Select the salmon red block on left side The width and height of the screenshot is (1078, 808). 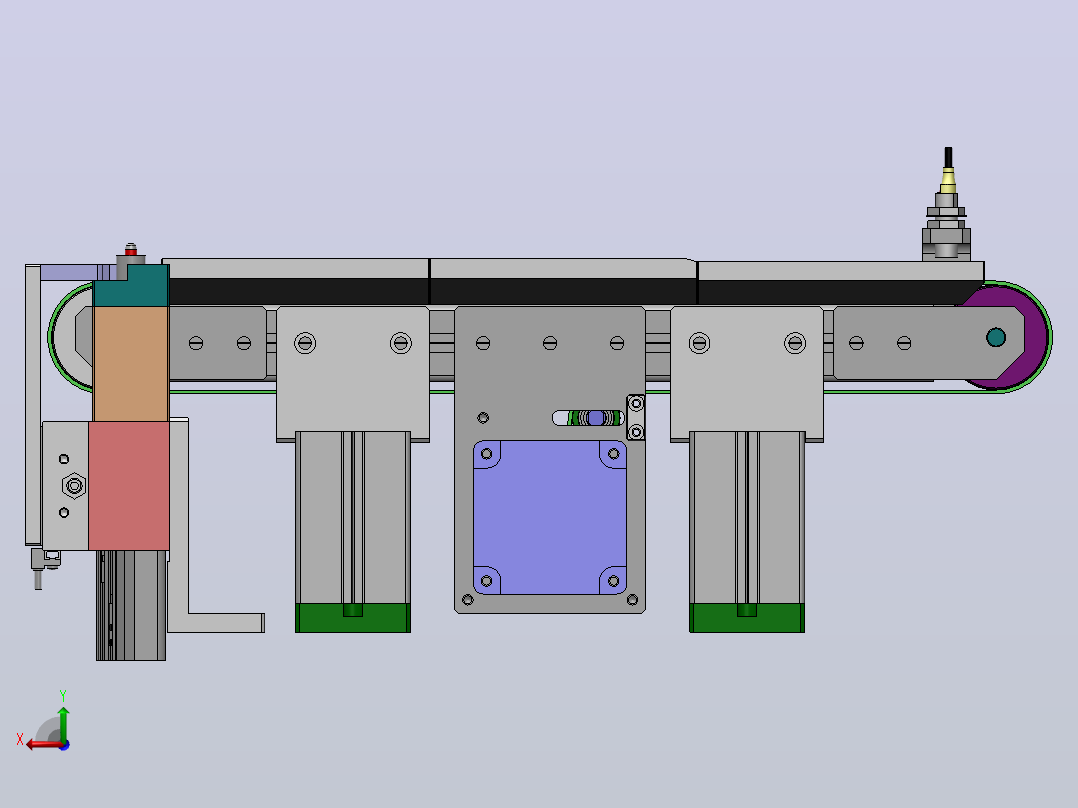tap(129, 485)
